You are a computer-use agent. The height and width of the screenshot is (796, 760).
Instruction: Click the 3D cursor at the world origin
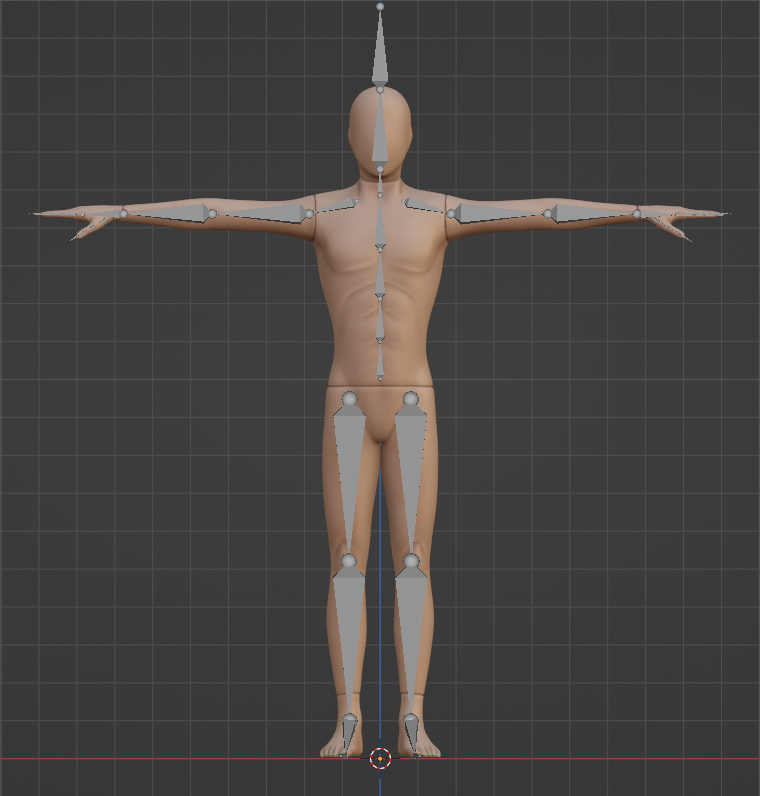380,758
